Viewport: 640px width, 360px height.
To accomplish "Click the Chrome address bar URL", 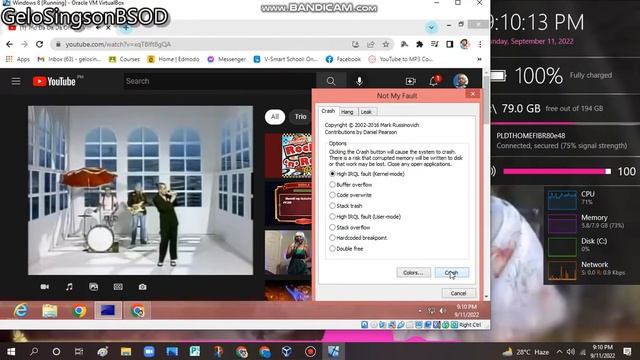I will coord(118,44).
